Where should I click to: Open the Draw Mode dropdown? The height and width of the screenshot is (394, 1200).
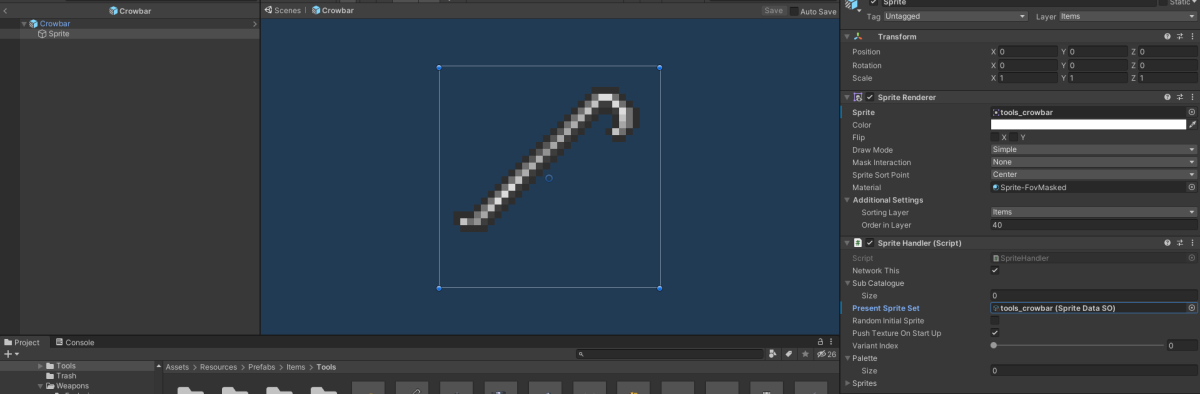pyautogui.click(x=1093, y=150)
